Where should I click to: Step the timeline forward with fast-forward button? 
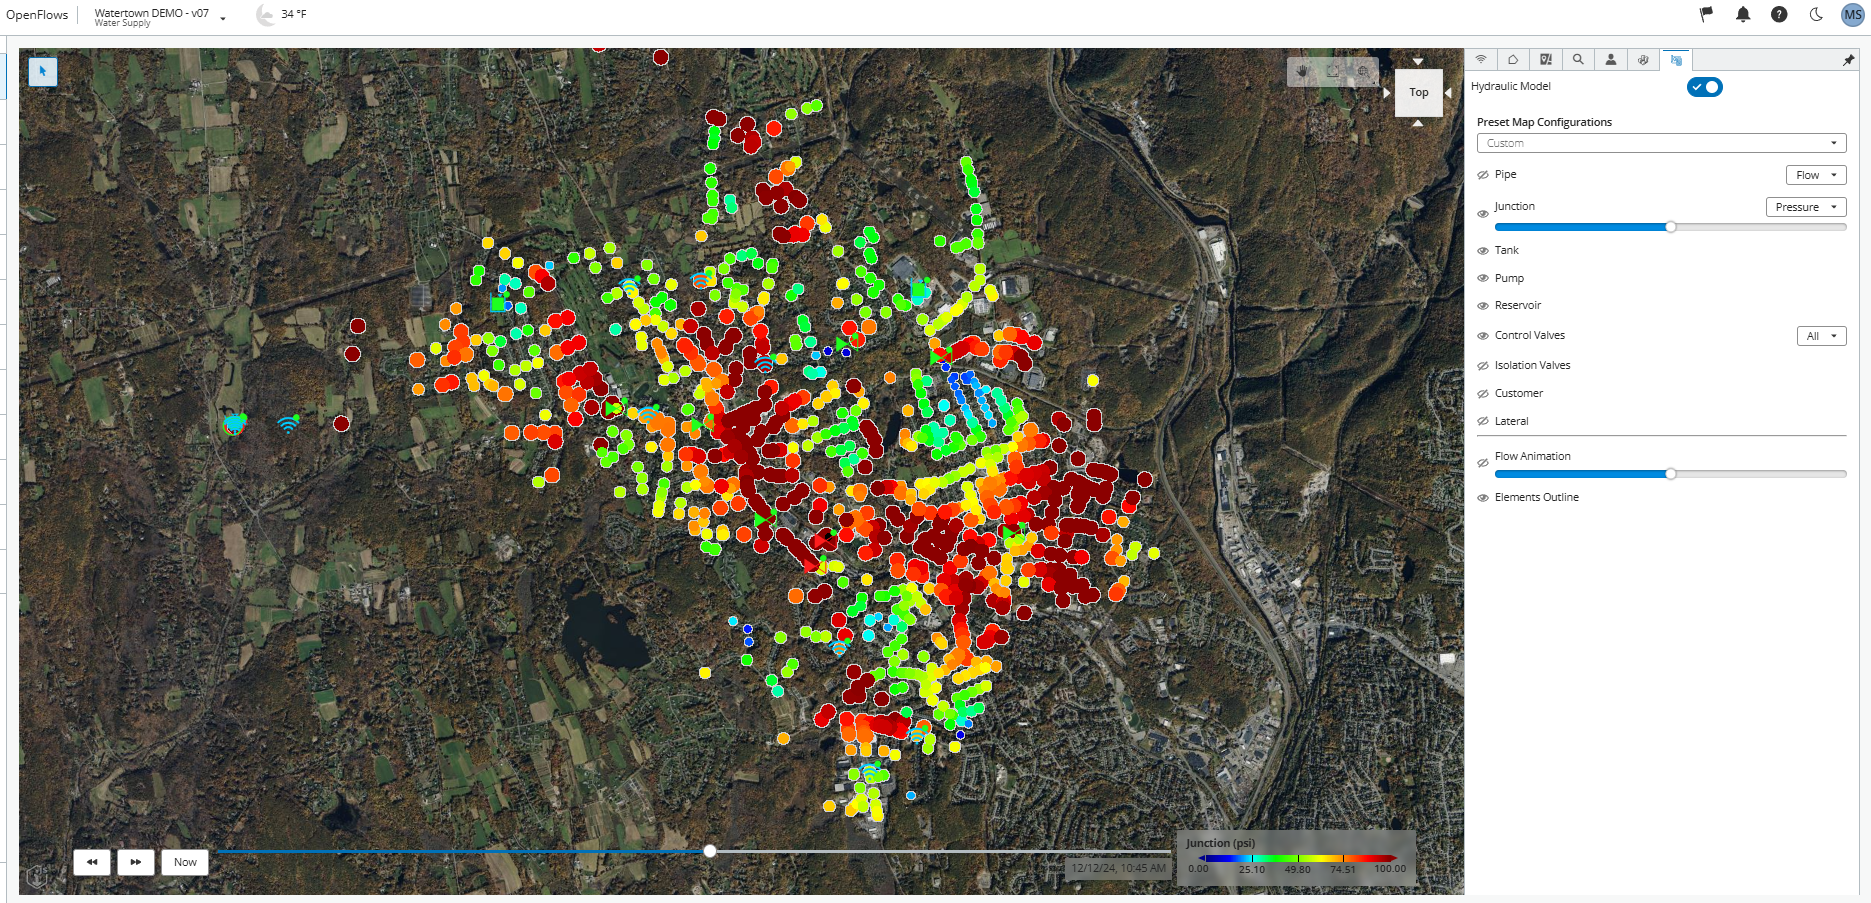(136, 862)
